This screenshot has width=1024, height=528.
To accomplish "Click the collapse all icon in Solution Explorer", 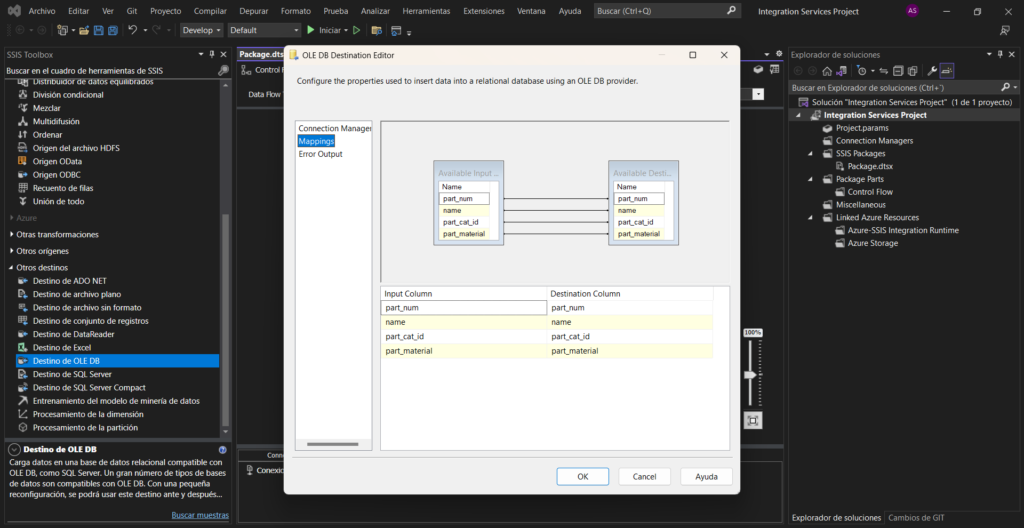I will click(898, 71).
